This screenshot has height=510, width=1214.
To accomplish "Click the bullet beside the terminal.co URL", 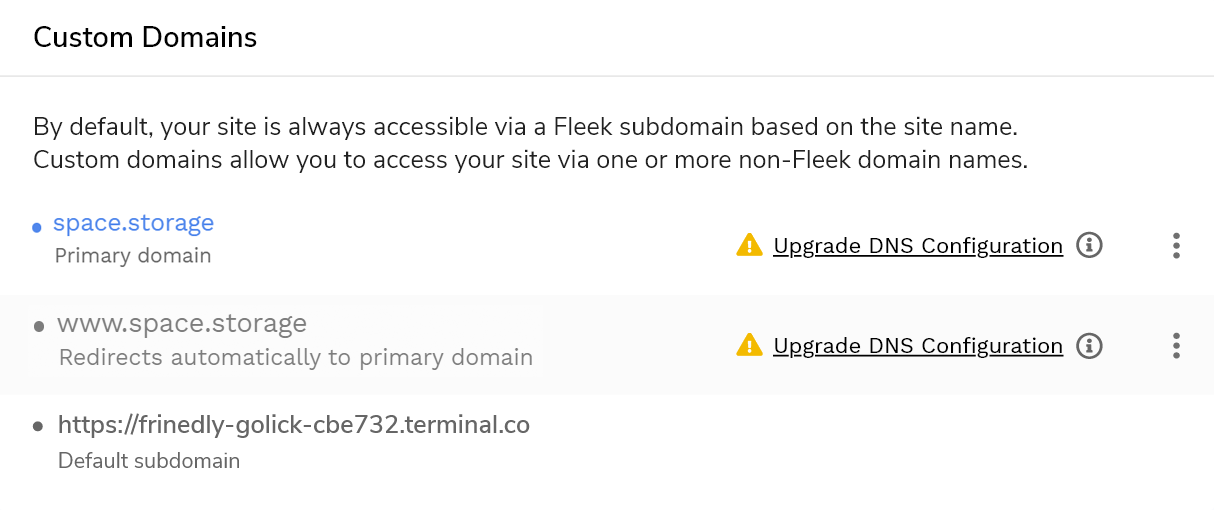I will pyautogui.click(x=39, y=427).
